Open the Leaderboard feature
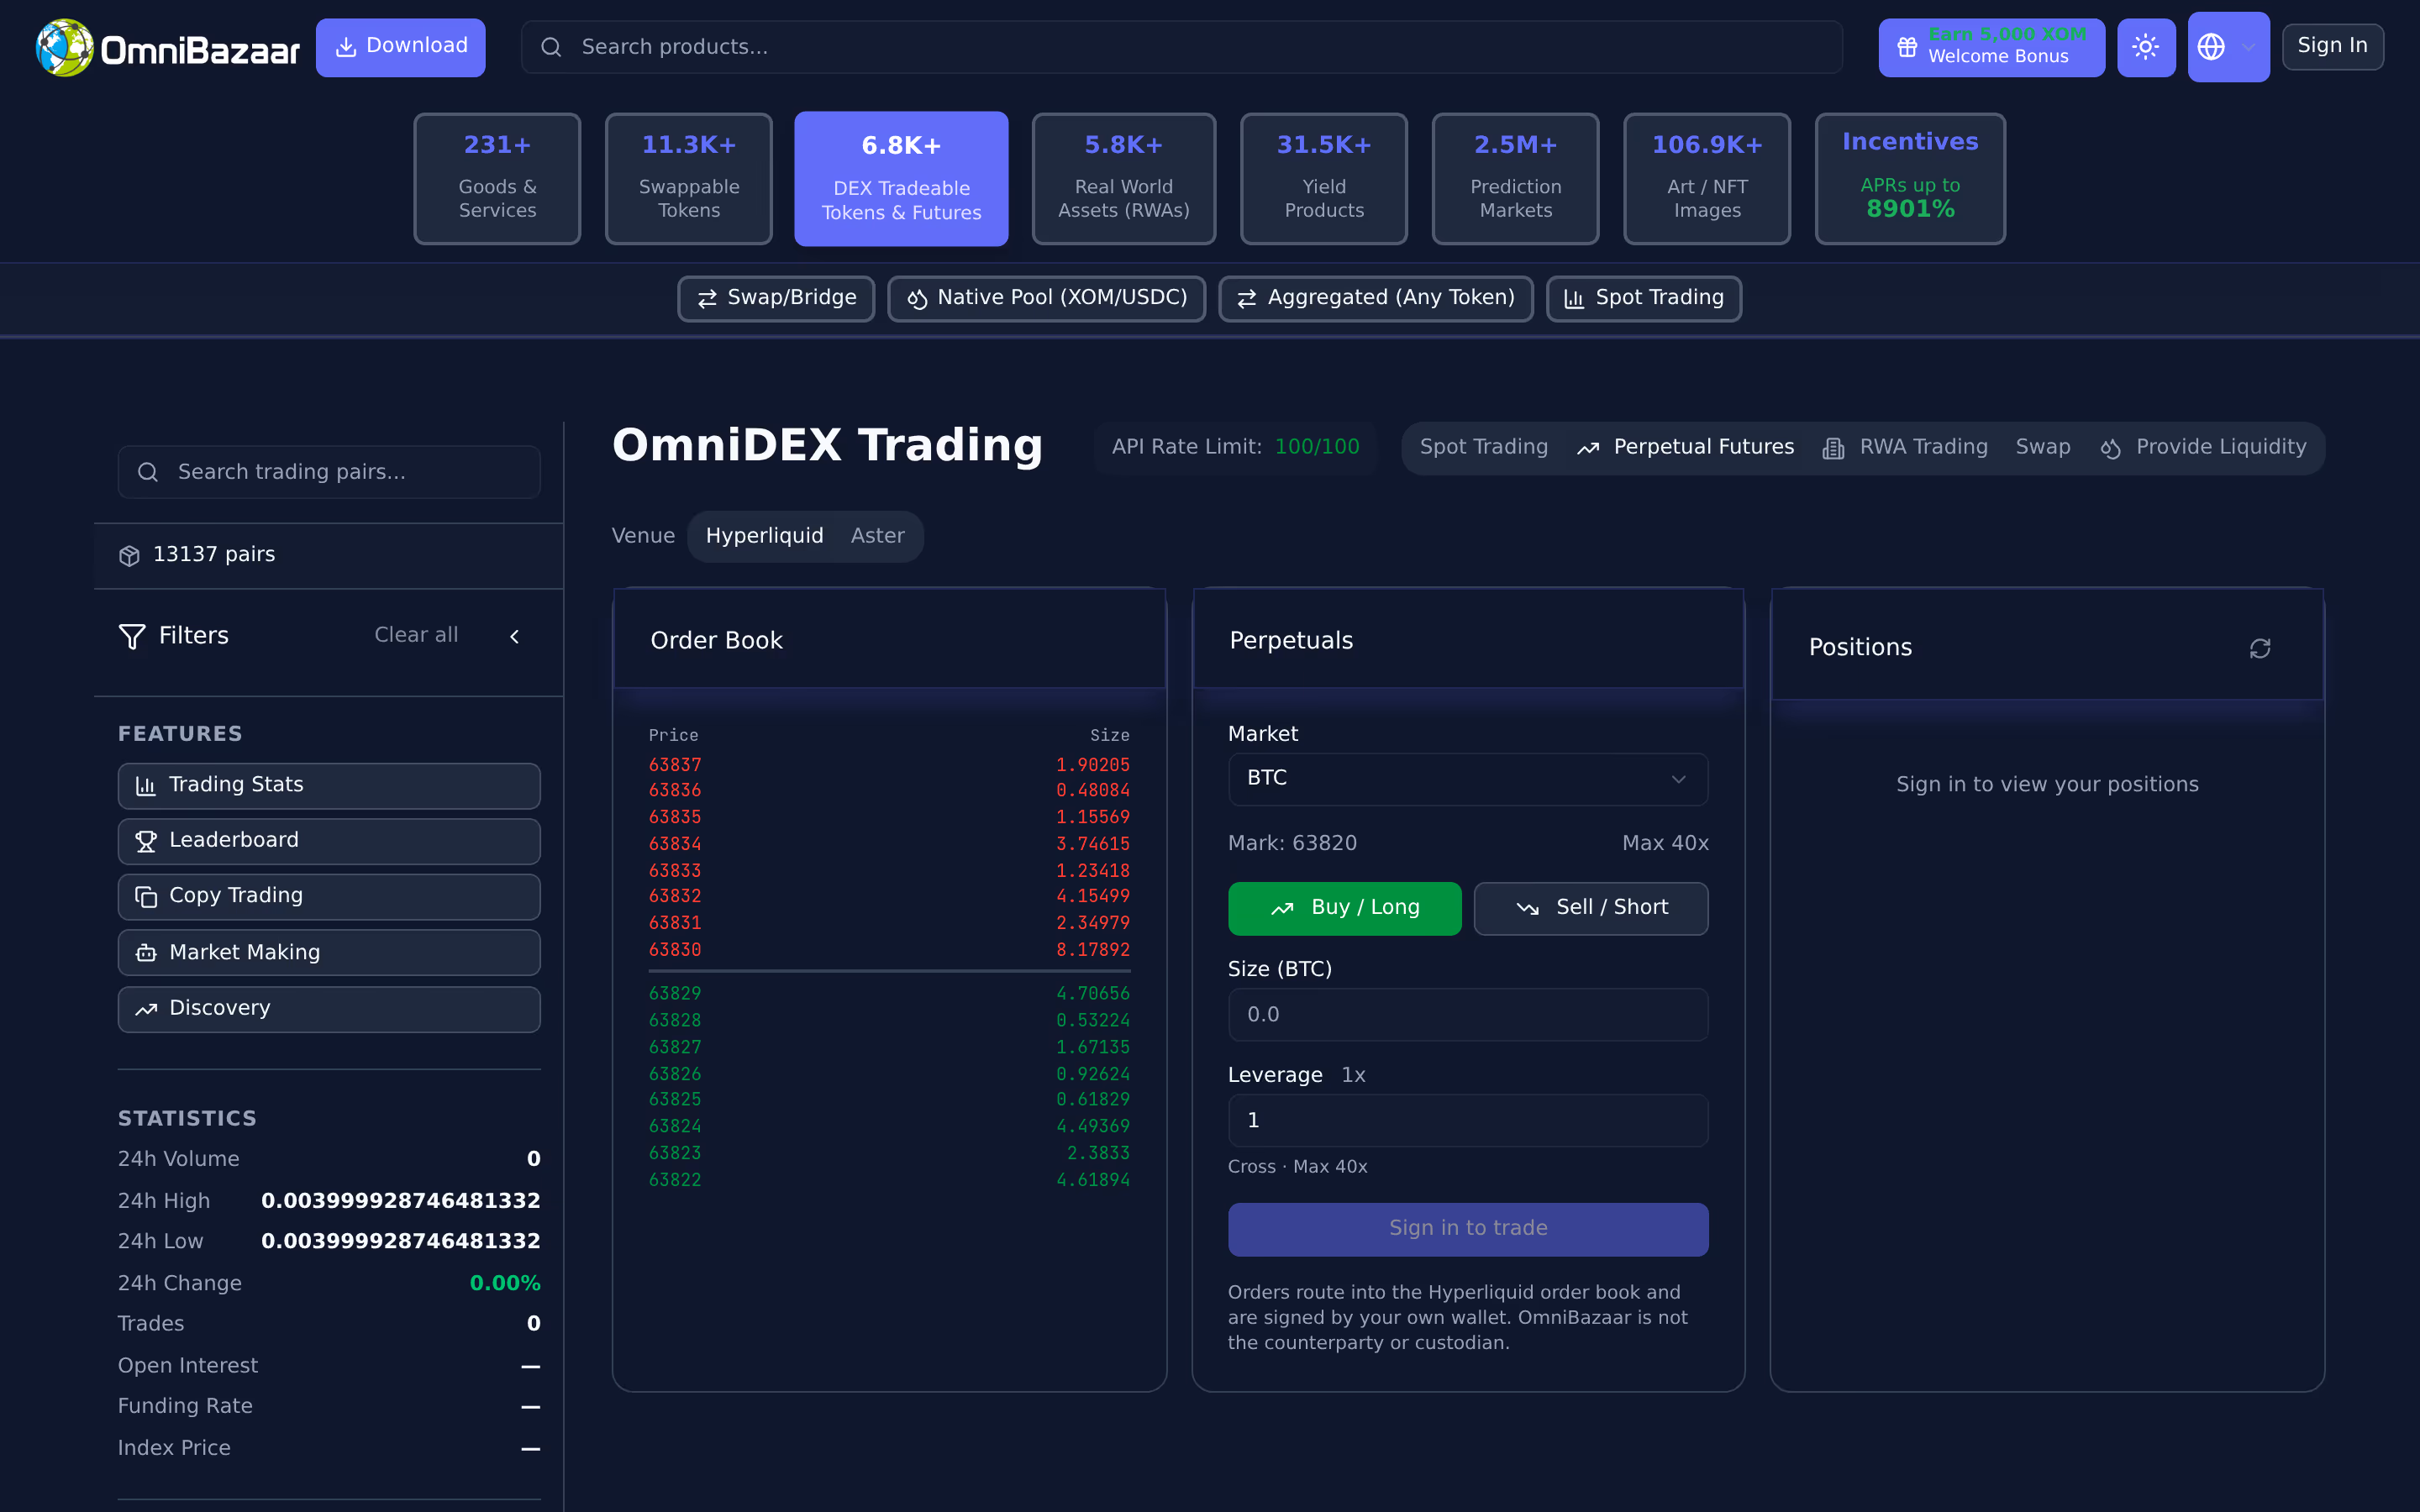The height and width of the screenshot is (1512, 2420). click(329, 841)
